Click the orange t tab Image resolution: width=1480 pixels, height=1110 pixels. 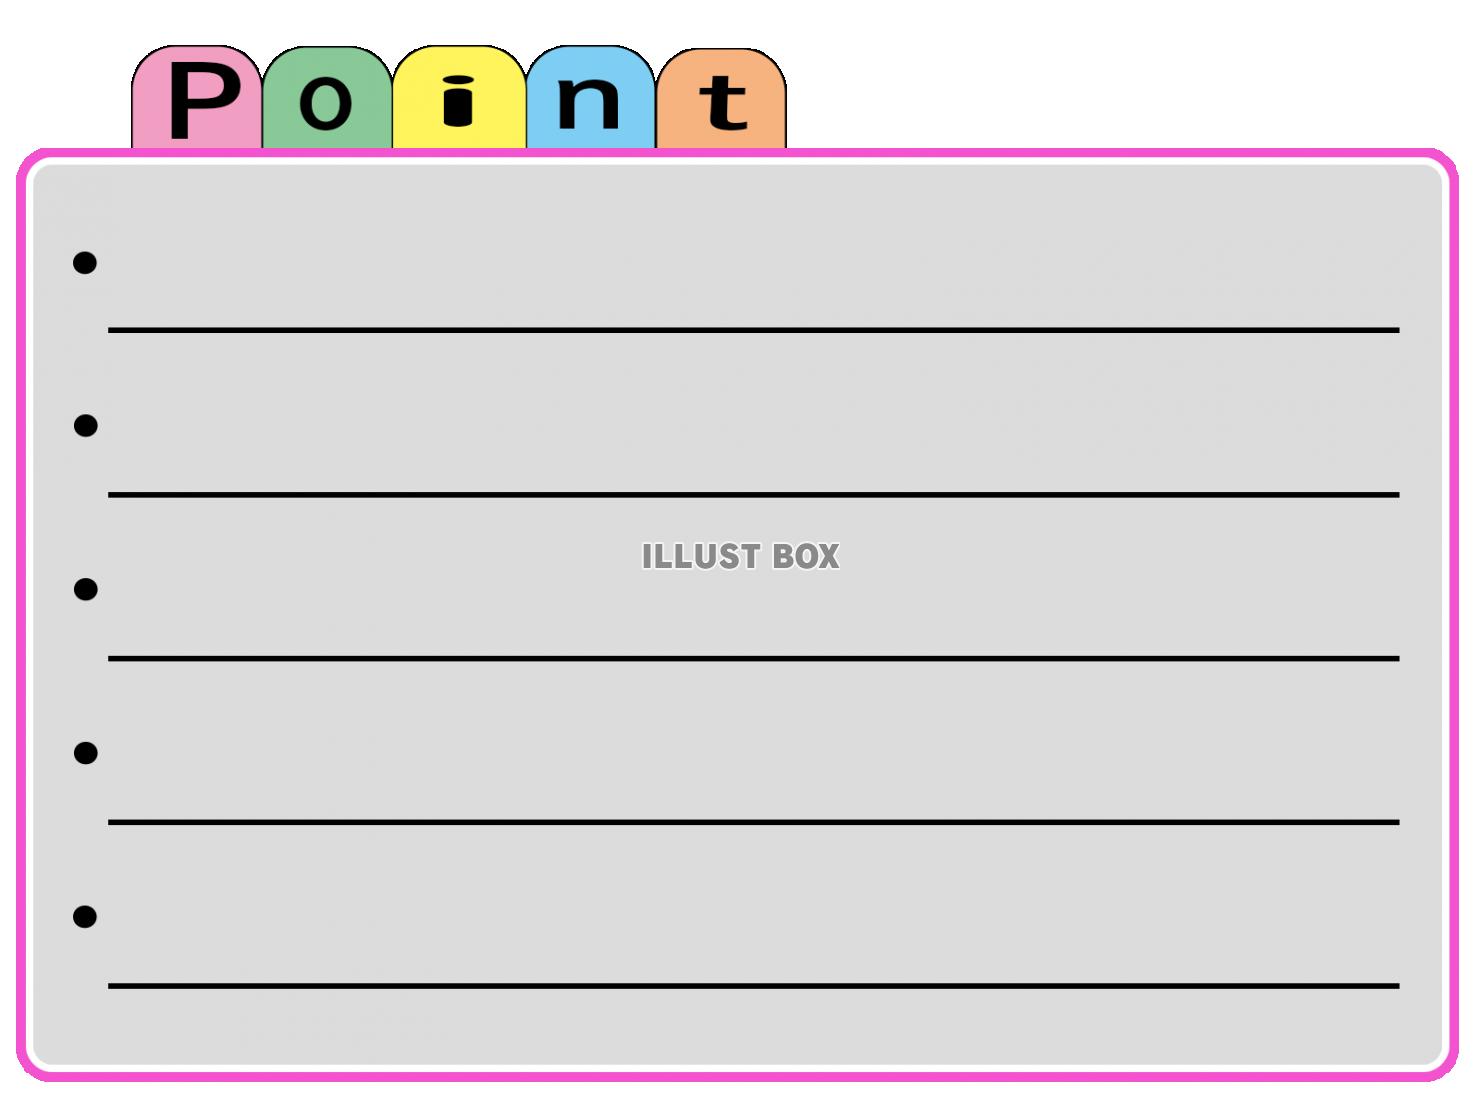[x=721, y=99]
